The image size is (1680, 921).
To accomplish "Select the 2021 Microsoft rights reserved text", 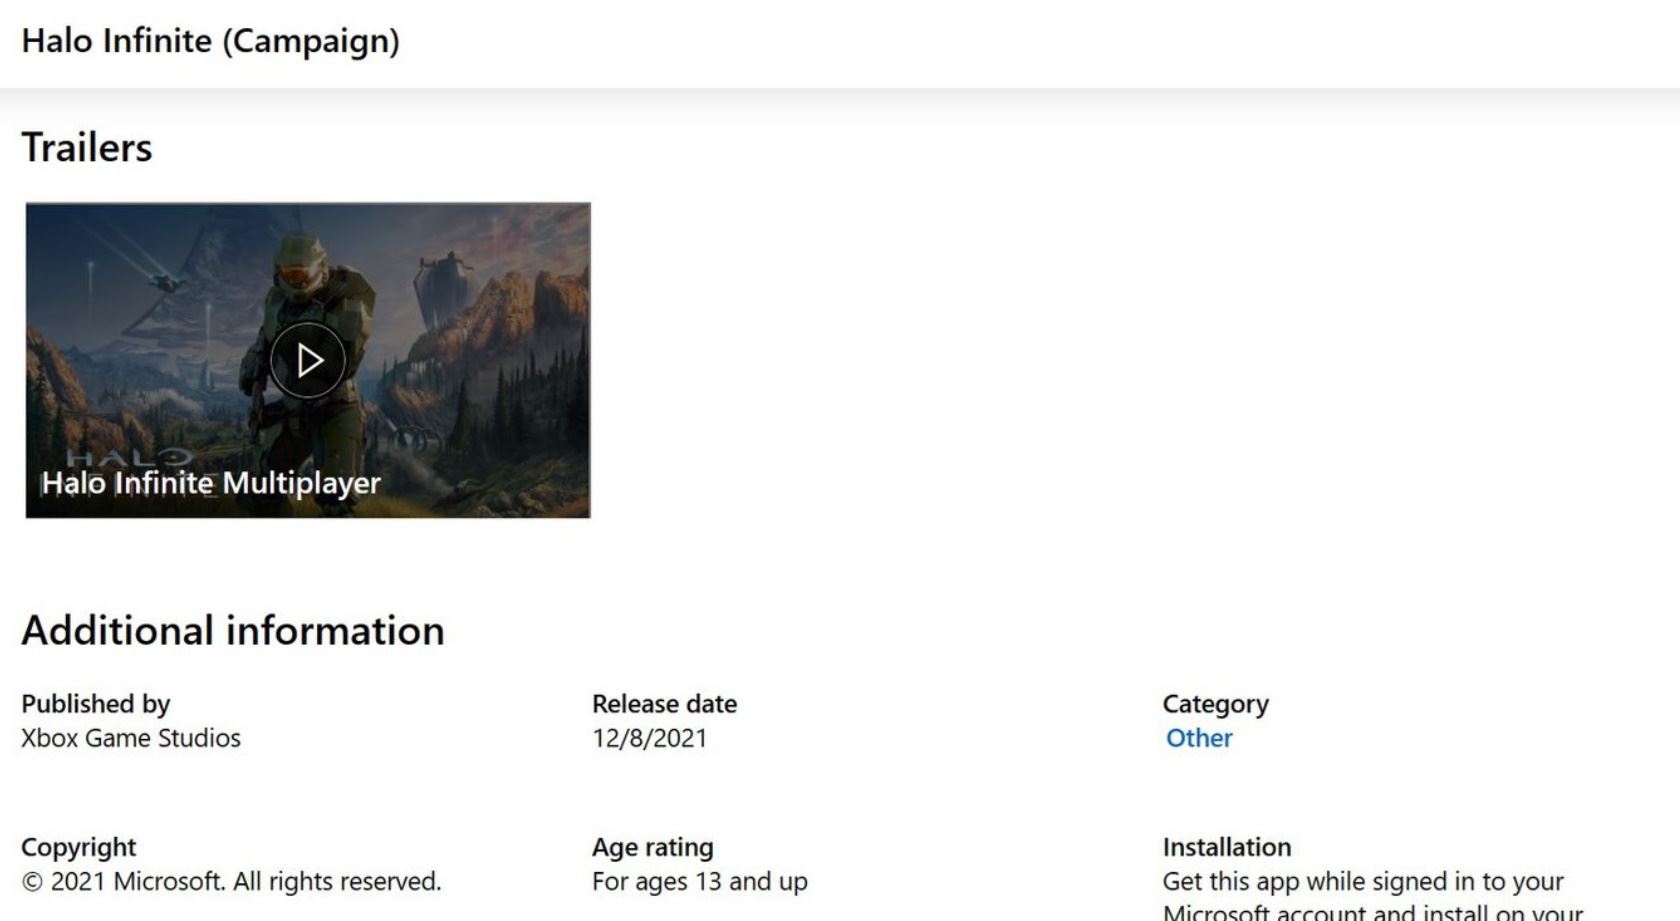I will (231, 881).
